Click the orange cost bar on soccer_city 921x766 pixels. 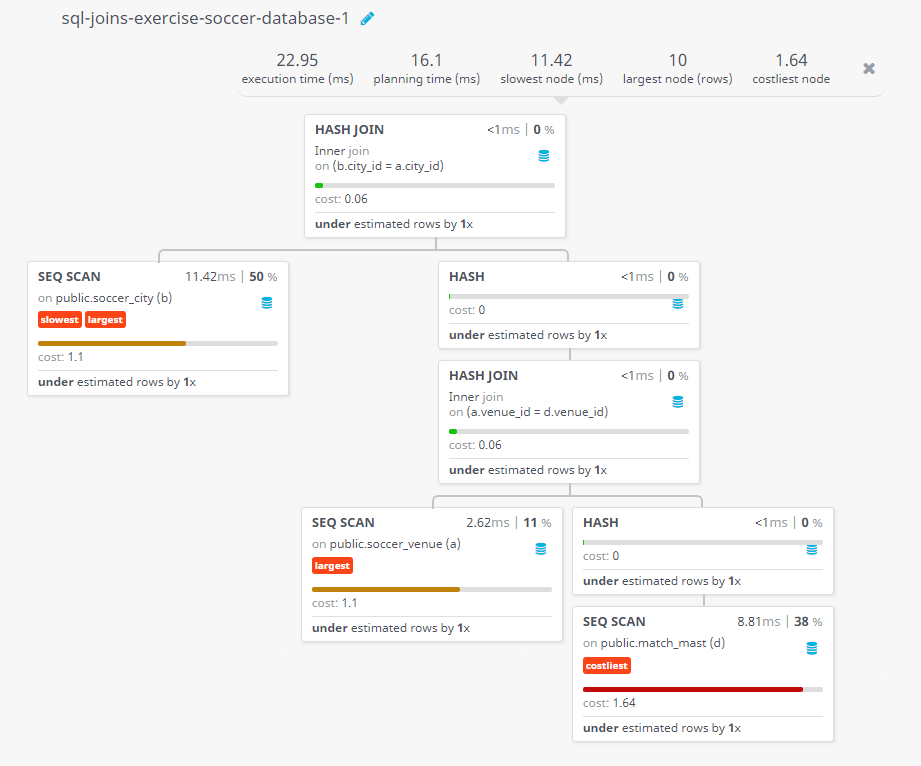[x=112, y=343]
